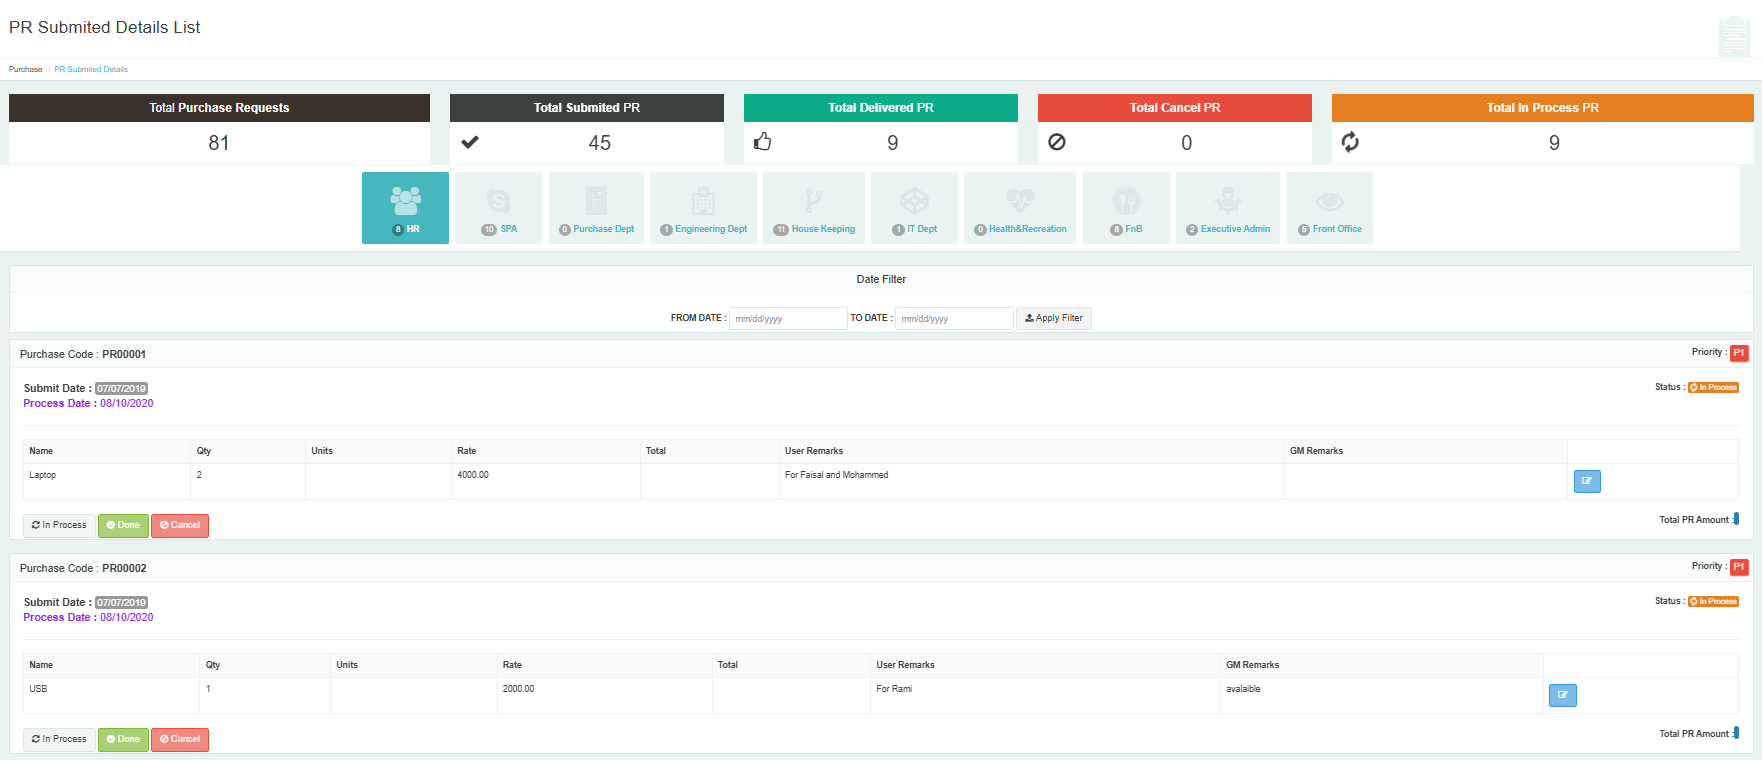Mark PR00001 as Done
1762x760 pixels.
pyautogui.click(x=123, y=526)
